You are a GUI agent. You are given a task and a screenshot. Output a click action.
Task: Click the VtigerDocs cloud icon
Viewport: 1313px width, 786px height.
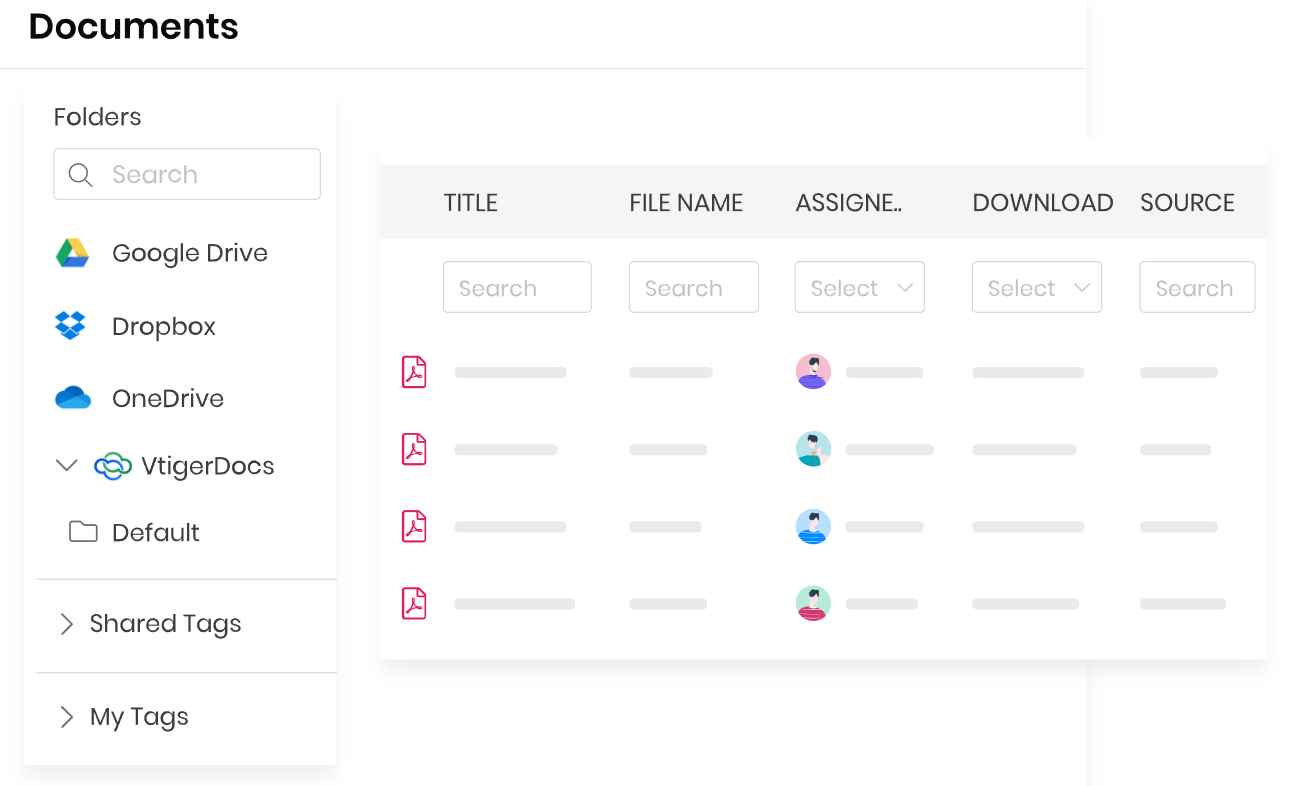pyautogui.click(x=112, y=465)
